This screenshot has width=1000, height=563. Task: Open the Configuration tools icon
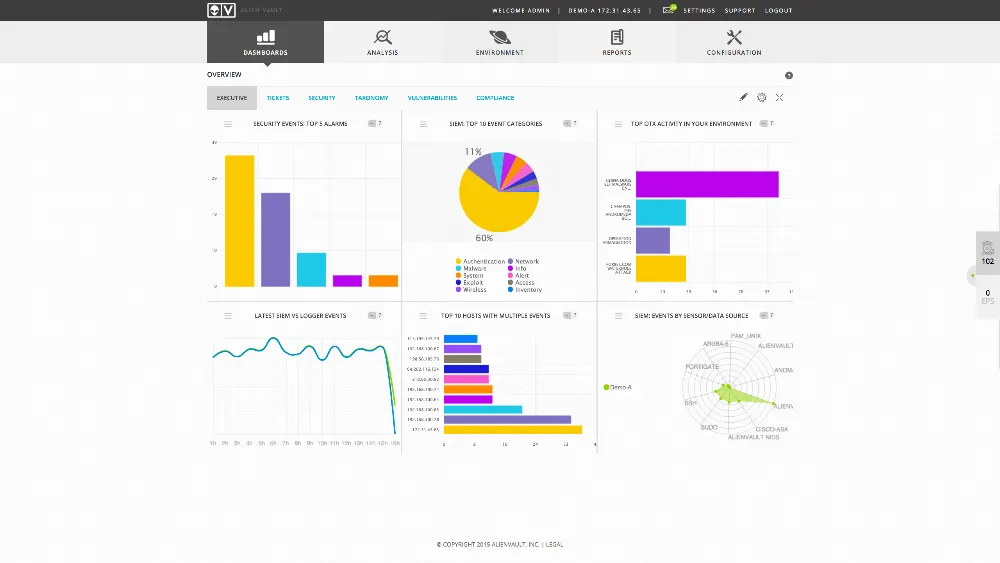734,37
